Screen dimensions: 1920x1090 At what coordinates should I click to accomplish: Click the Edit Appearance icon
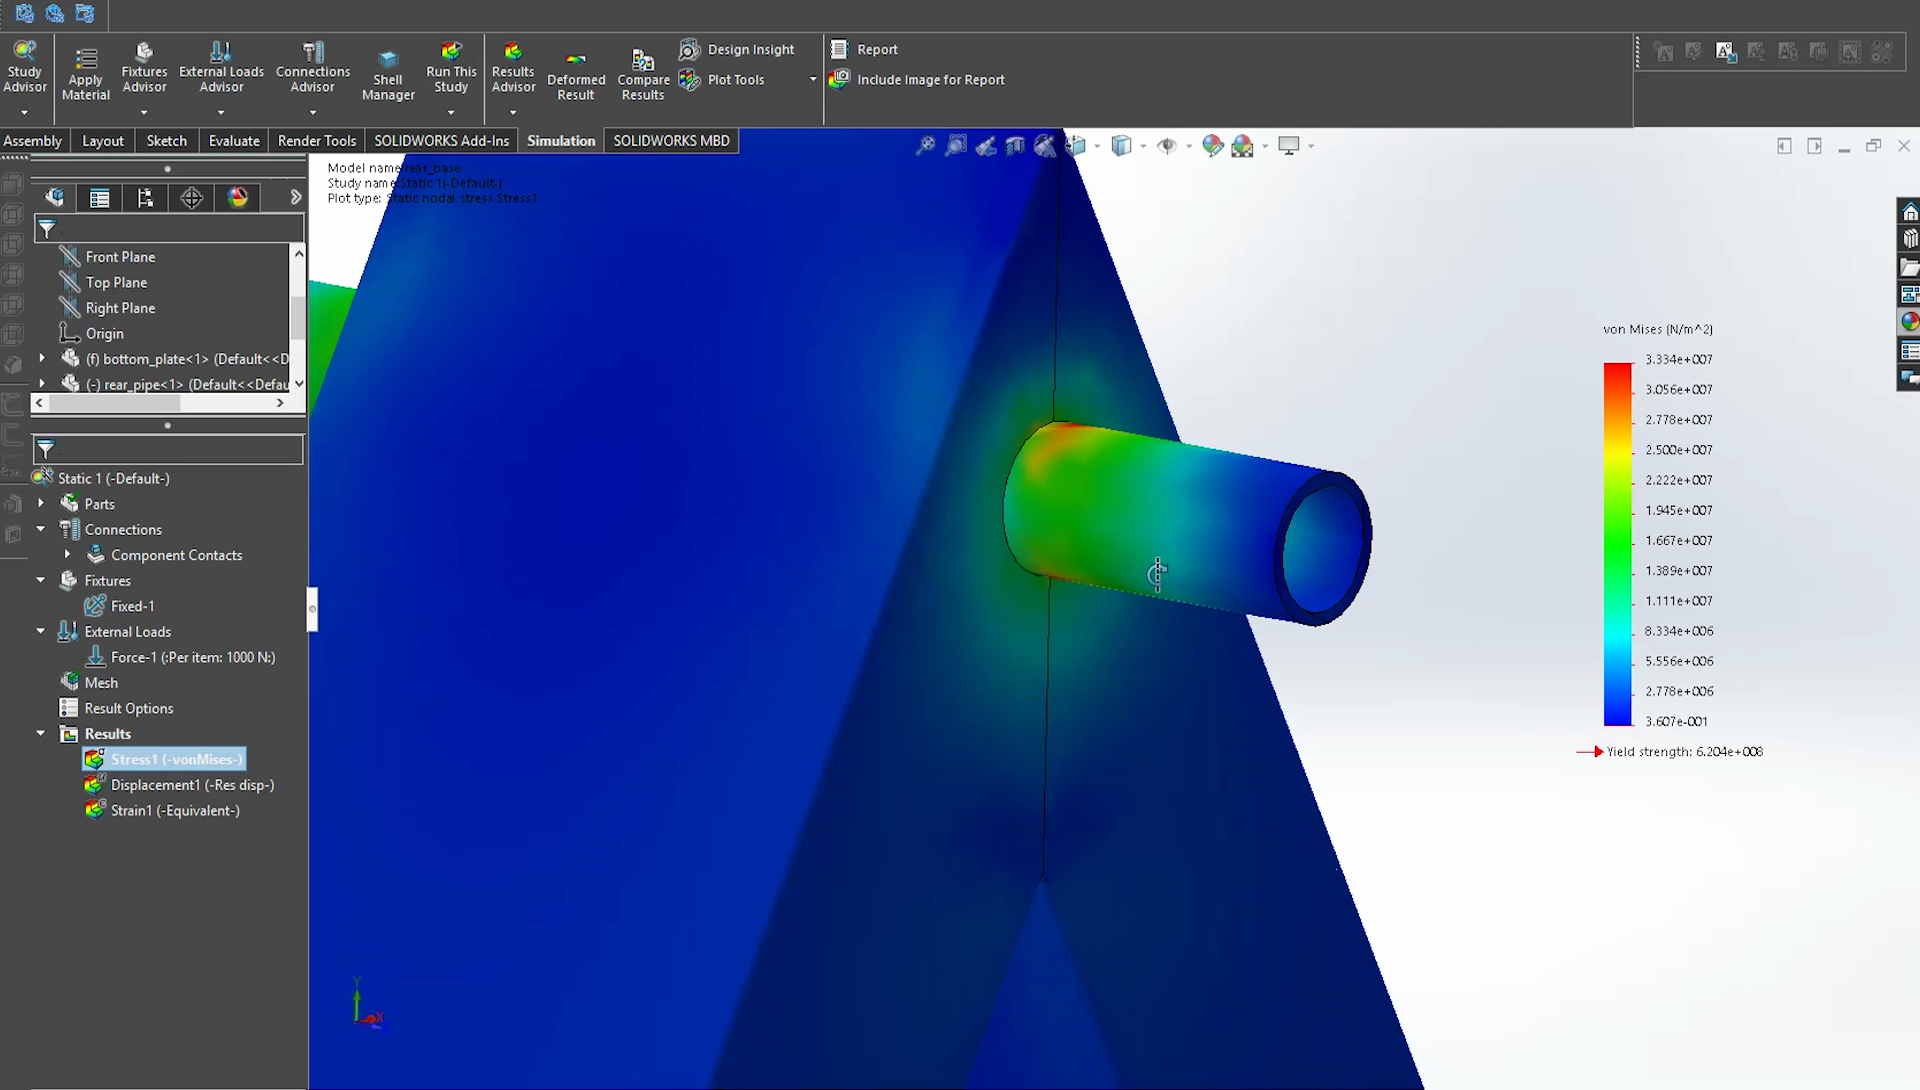[1212, 146]
